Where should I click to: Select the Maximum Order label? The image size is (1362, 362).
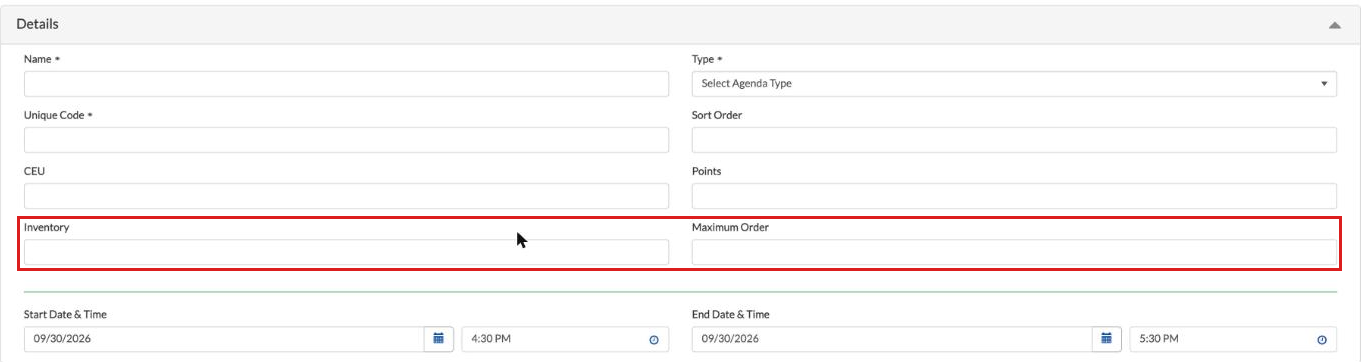730,227
